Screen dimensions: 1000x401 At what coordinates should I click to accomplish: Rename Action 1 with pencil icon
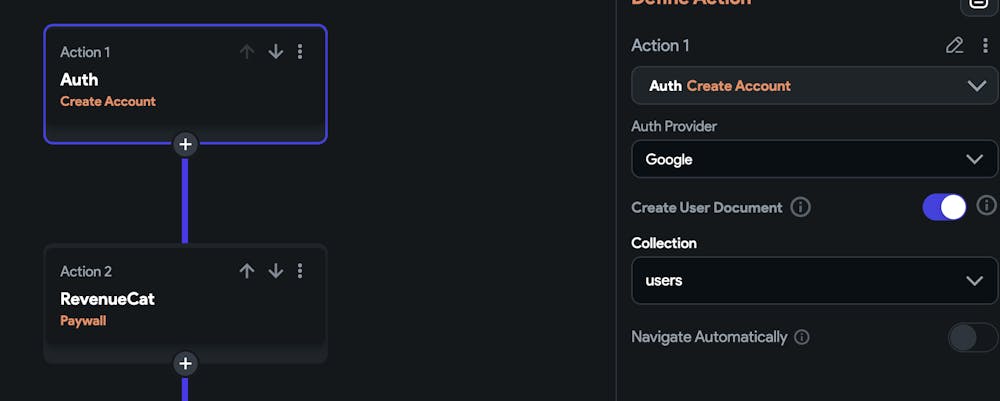pos(954,45)
